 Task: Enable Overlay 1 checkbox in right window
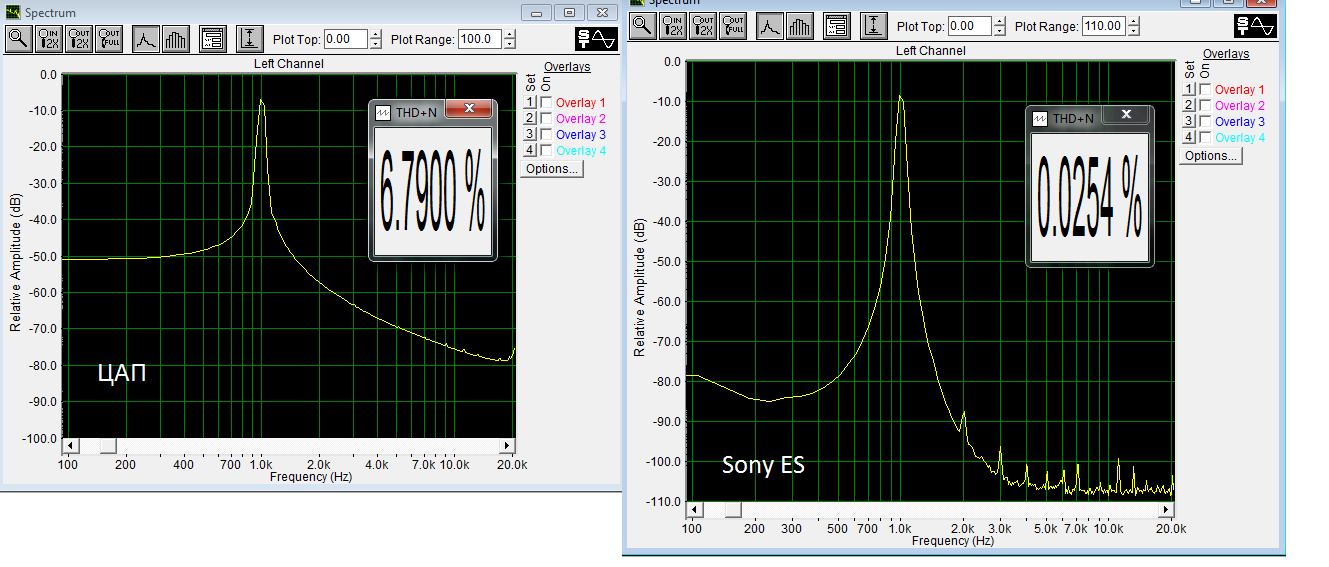[1205, 90]
